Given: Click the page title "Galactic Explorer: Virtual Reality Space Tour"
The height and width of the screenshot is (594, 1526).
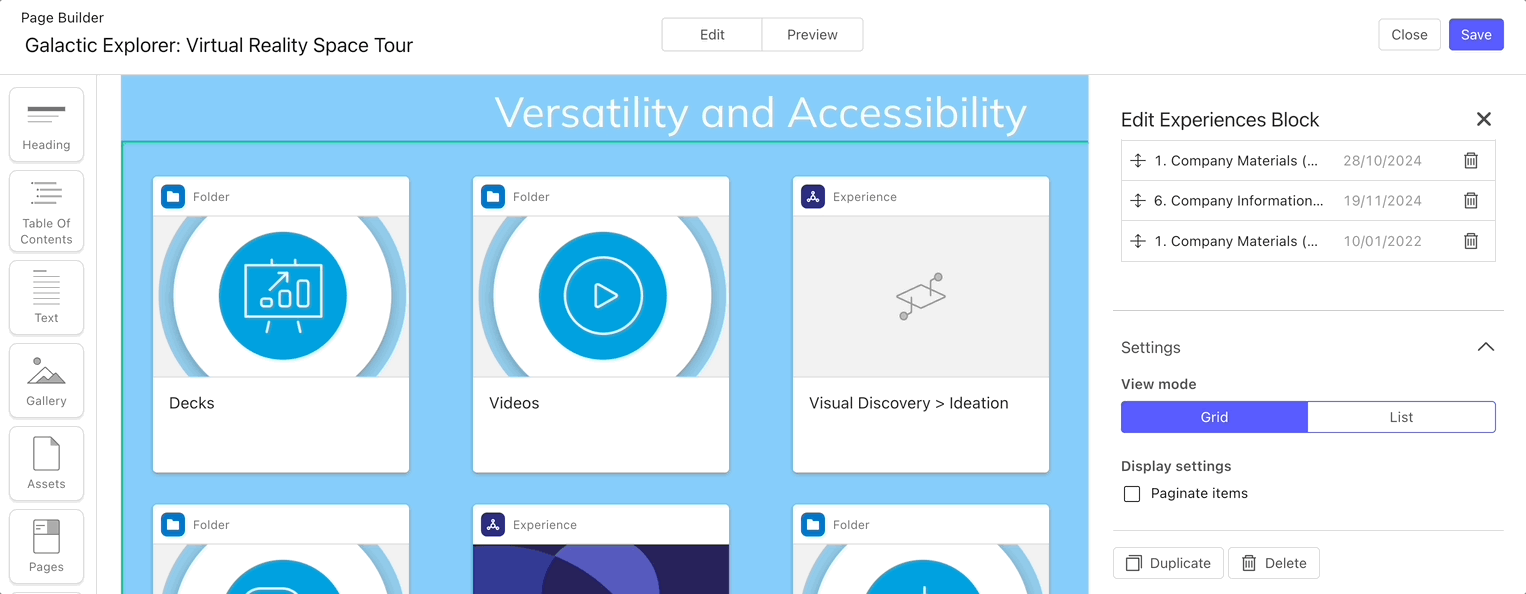Looking at the screenshot, I should click(x=219, y=46).
